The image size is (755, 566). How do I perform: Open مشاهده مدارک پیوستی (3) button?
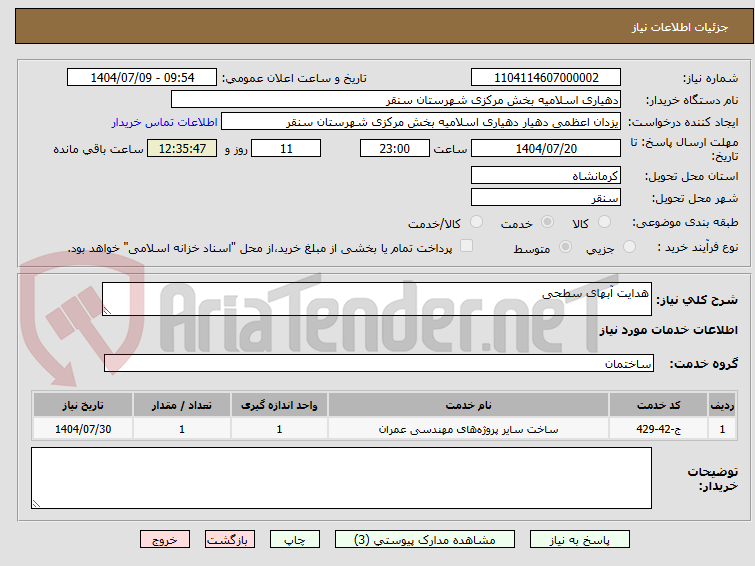[425, 540]
